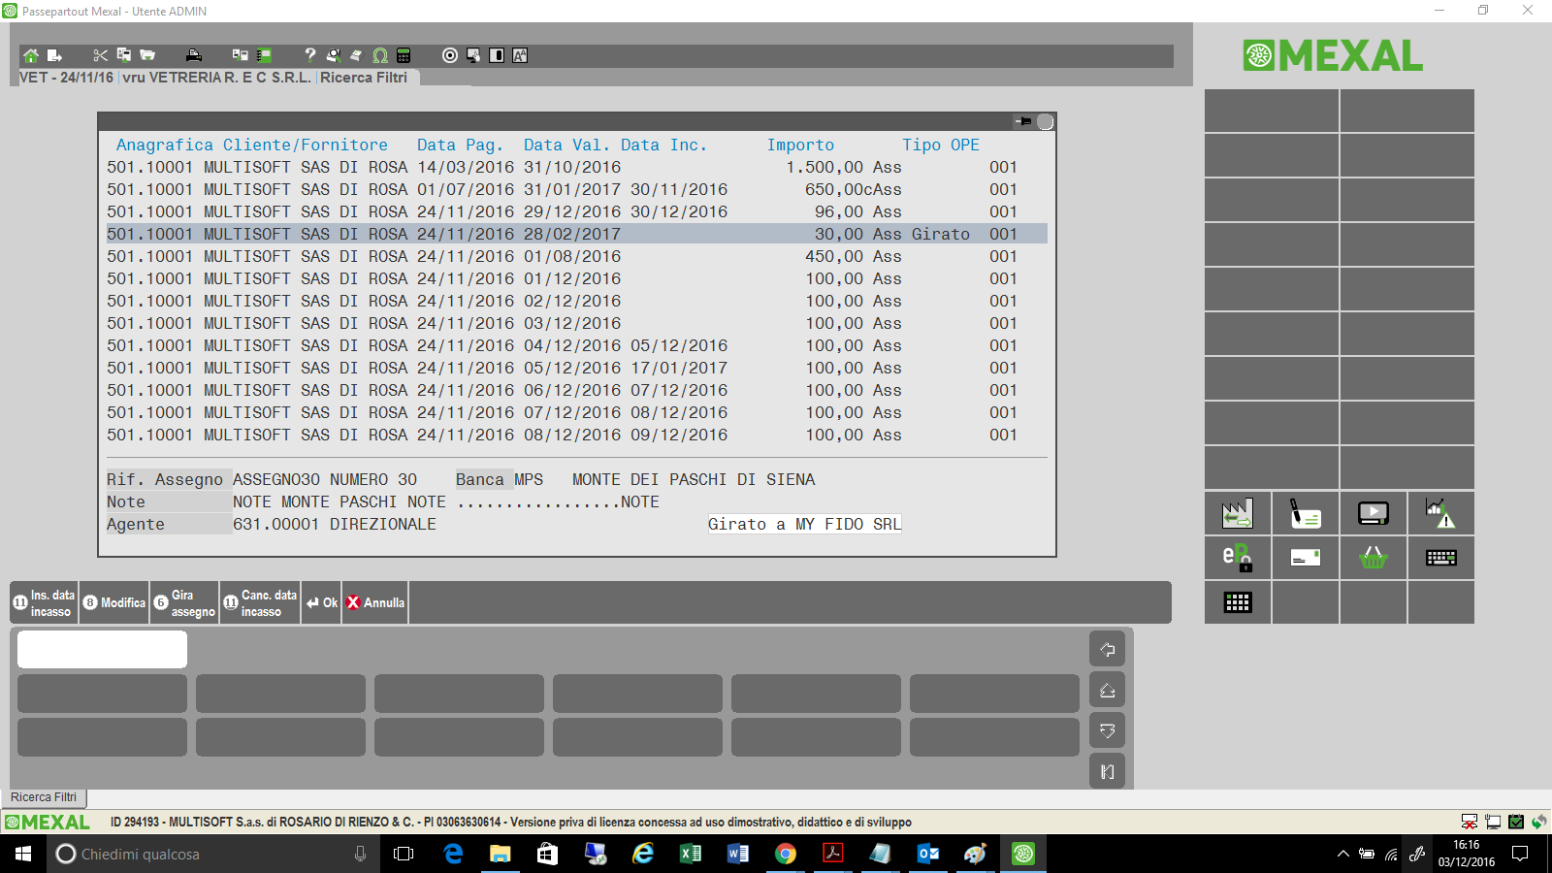Click the keyboard icon in right panel
1552x873 pixels.
1440,558
